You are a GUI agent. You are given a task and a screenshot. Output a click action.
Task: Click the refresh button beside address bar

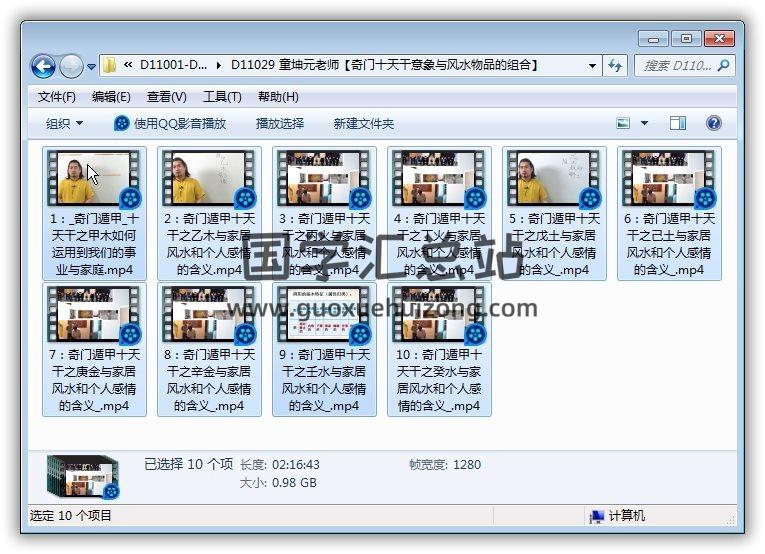click(615, 65)
